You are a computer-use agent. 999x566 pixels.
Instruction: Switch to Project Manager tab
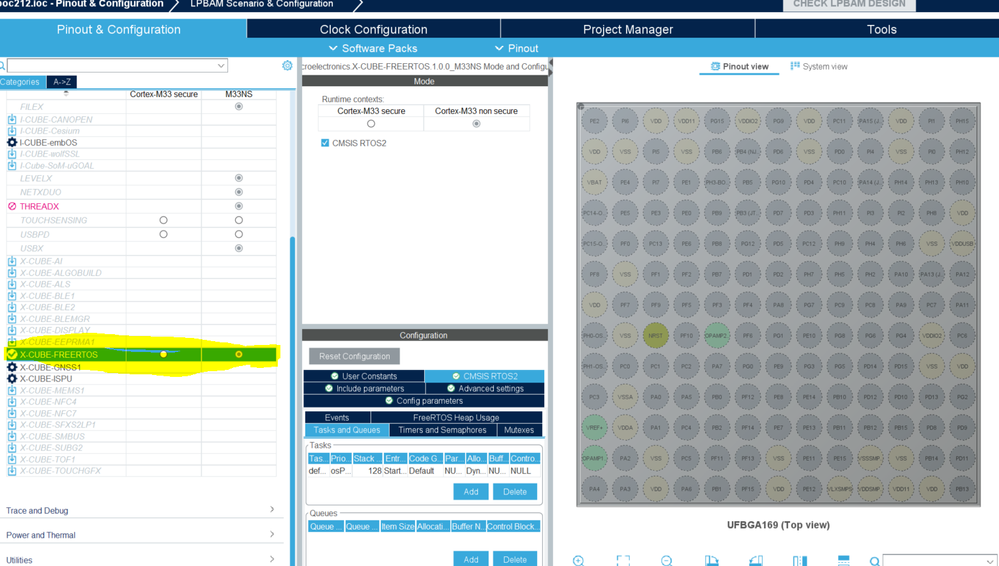pos(628,29)
